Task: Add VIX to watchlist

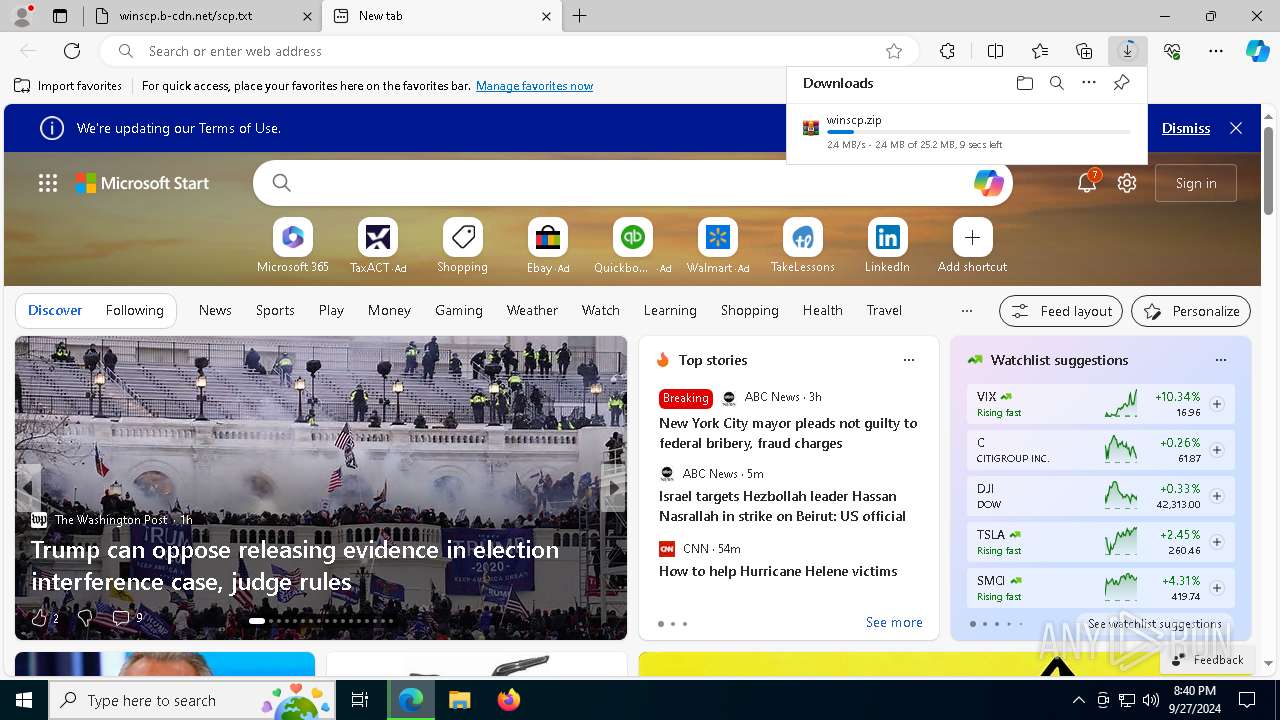Action: tap(1217, 404)
